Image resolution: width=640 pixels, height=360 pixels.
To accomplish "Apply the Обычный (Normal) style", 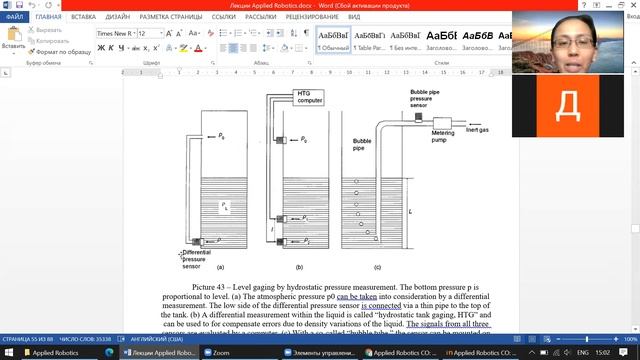I will point(333,40).
